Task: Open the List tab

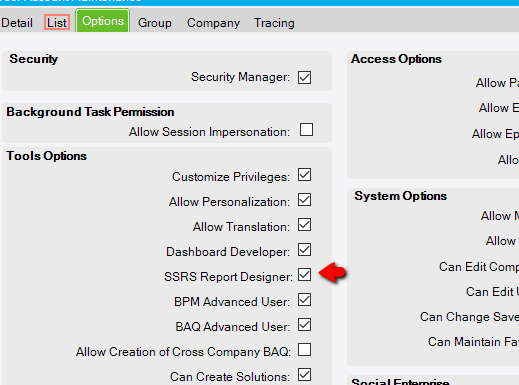Action: pos(57,23)
